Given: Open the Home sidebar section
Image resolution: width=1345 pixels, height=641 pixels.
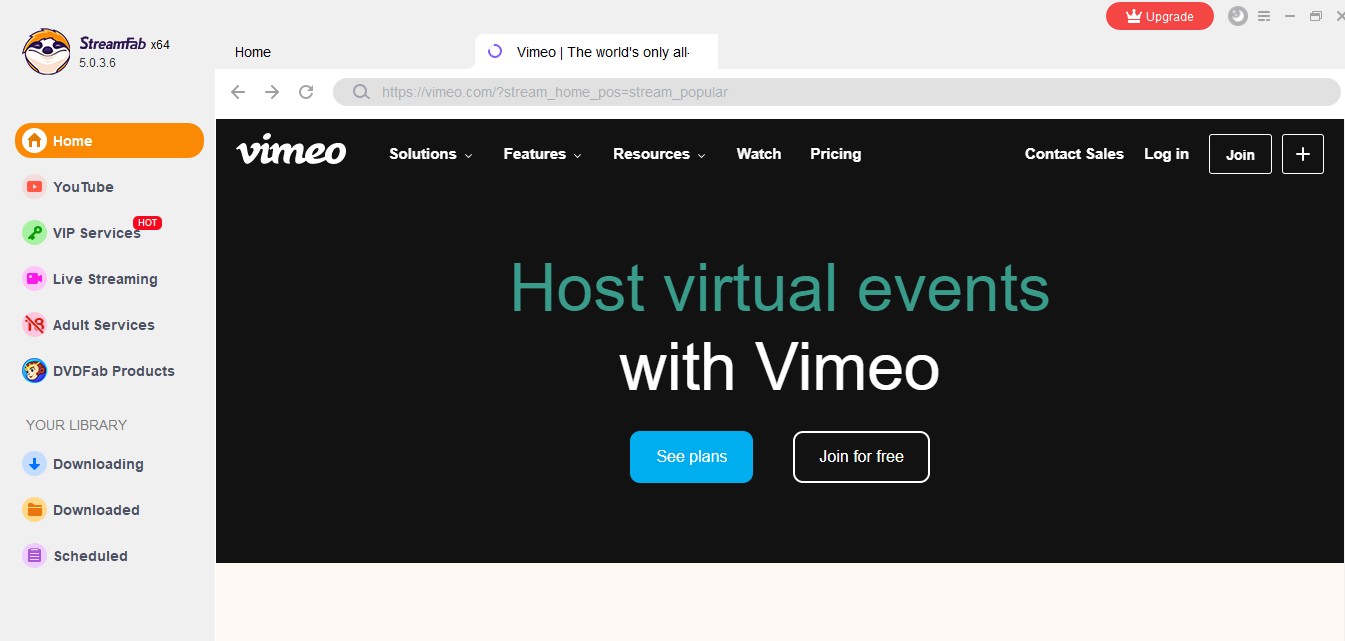Looking at the screenshot, I should (109, 141).
